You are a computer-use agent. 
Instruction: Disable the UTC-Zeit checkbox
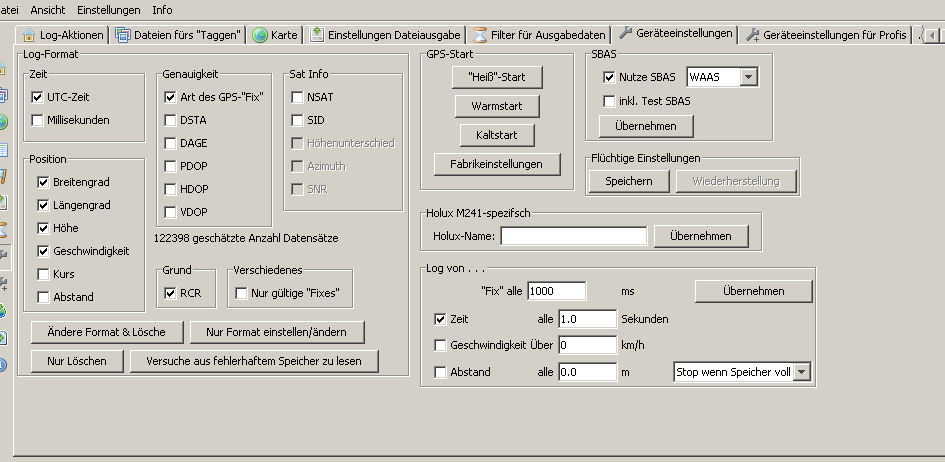coord(38,97)
